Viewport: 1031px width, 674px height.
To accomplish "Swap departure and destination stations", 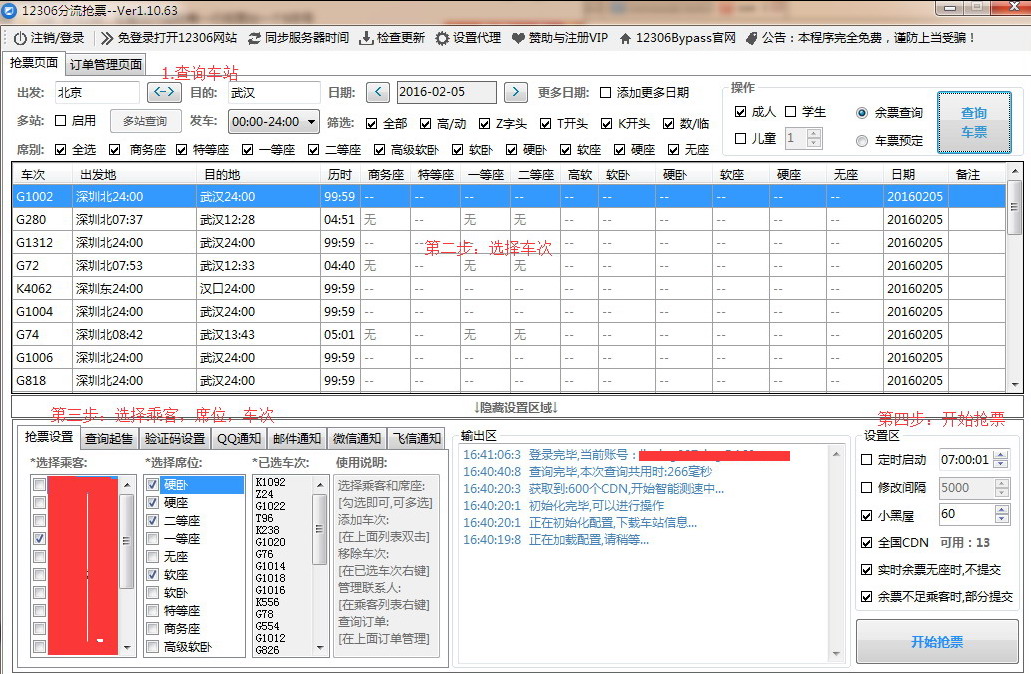I will 164,92.
